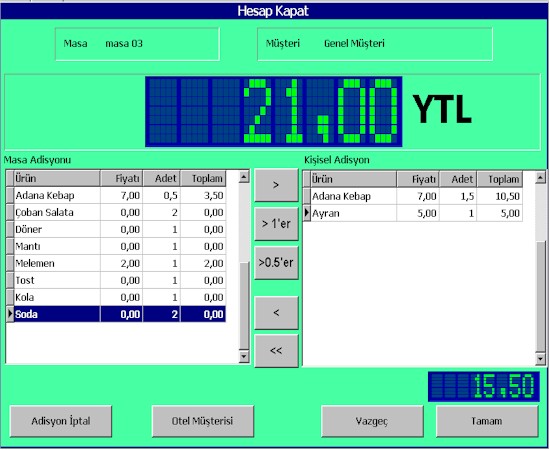Select Çoban Salata row in table list
This screenshot has height=450, width=550.
coord(116,212)
